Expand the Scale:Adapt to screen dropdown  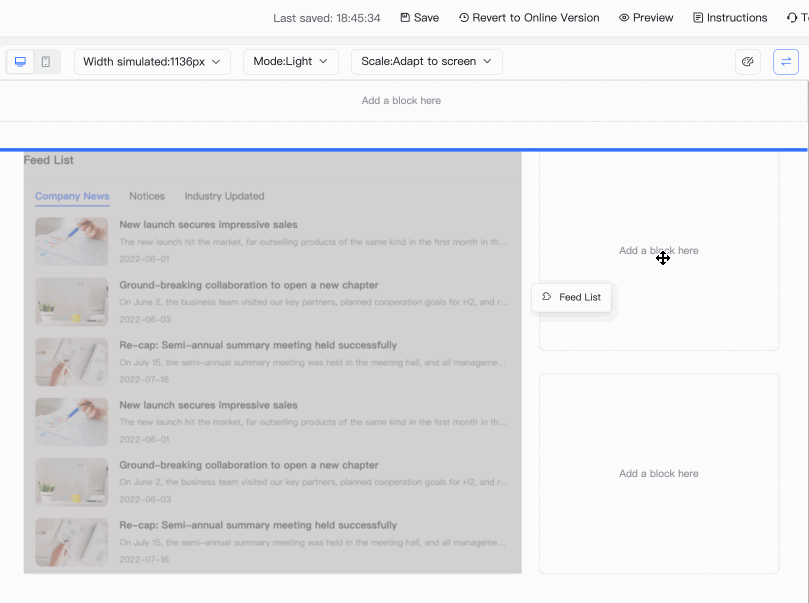426,62
